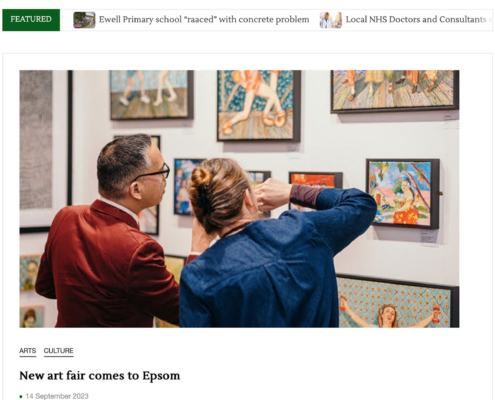This screenshot has height=400, width=495.
Task: Click the 14 September 2023 date
Action: tap(57, 396)
